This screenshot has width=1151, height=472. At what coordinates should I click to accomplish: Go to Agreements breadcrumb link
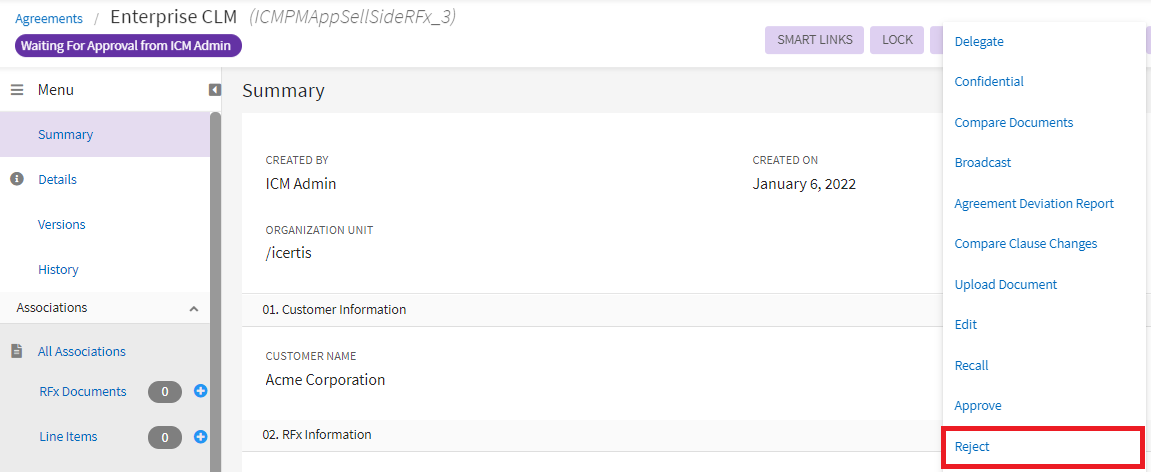coord(49,19)
